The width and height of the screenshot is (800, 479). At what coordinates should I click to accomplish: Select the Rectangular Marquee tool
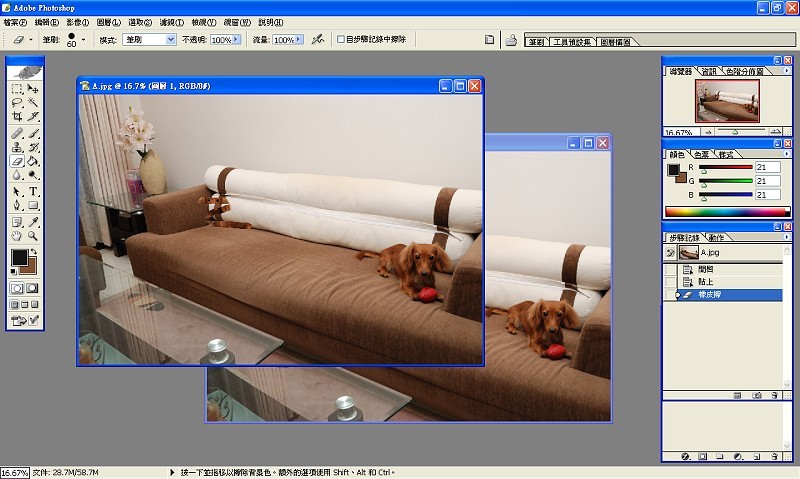(17, 89)
